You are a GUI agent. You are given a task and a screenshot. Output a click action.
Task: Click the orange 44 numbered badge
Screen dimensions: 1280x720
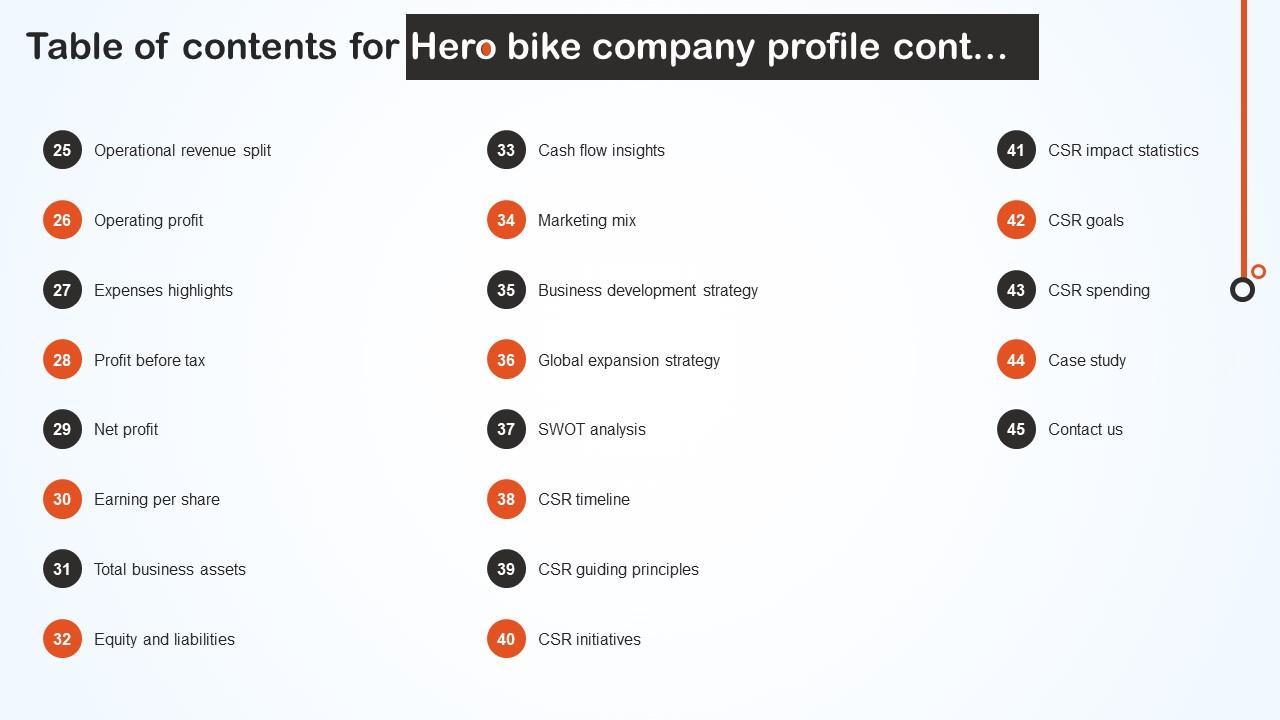tap(1016, 360)
